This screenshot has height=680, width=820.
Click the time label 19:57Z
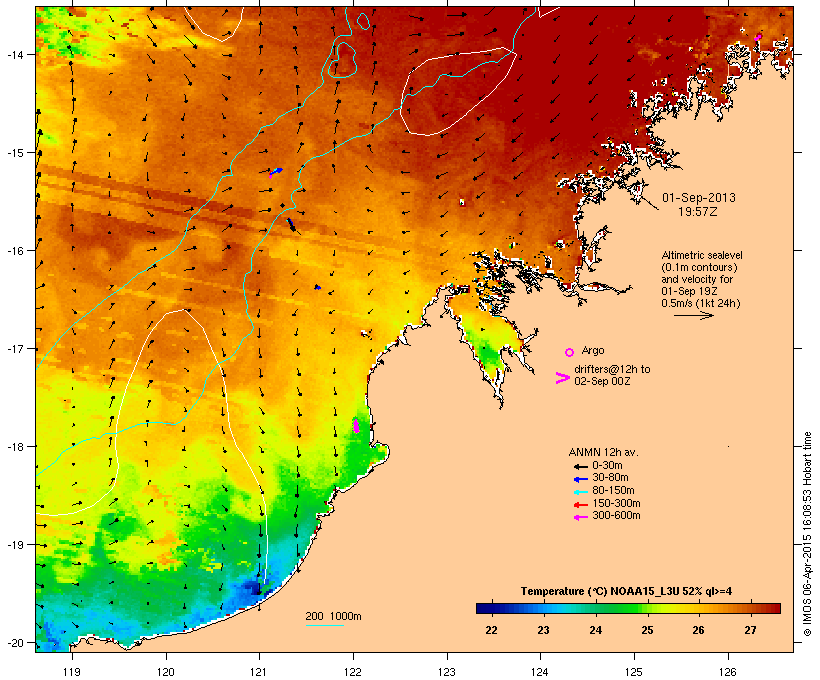[698, 212]
